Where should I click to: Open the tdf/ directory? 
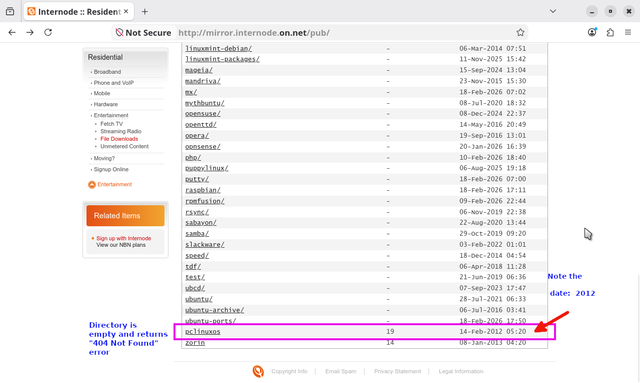click(193, 267)
